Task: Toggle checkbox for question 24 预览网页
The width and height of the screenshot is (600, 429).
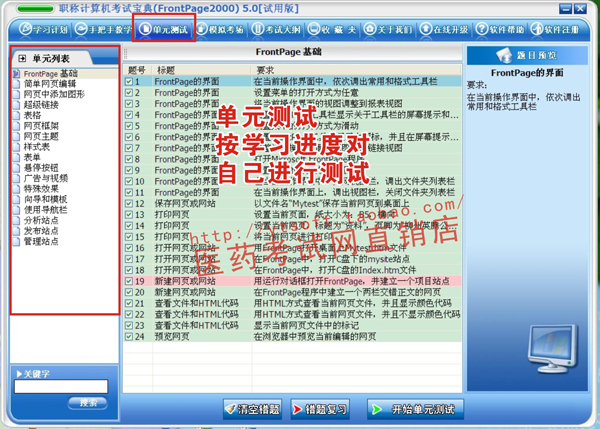Action: (130, 336)
